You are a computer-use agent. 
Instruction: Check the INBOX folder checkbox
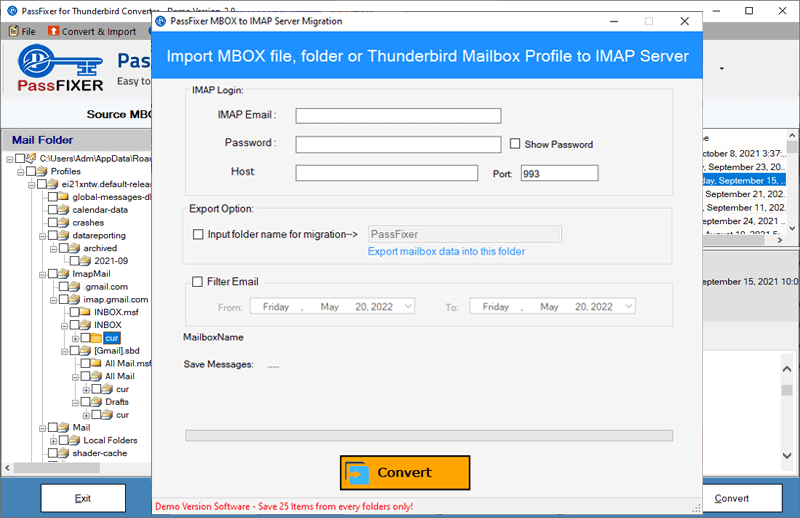coord(74,325)
